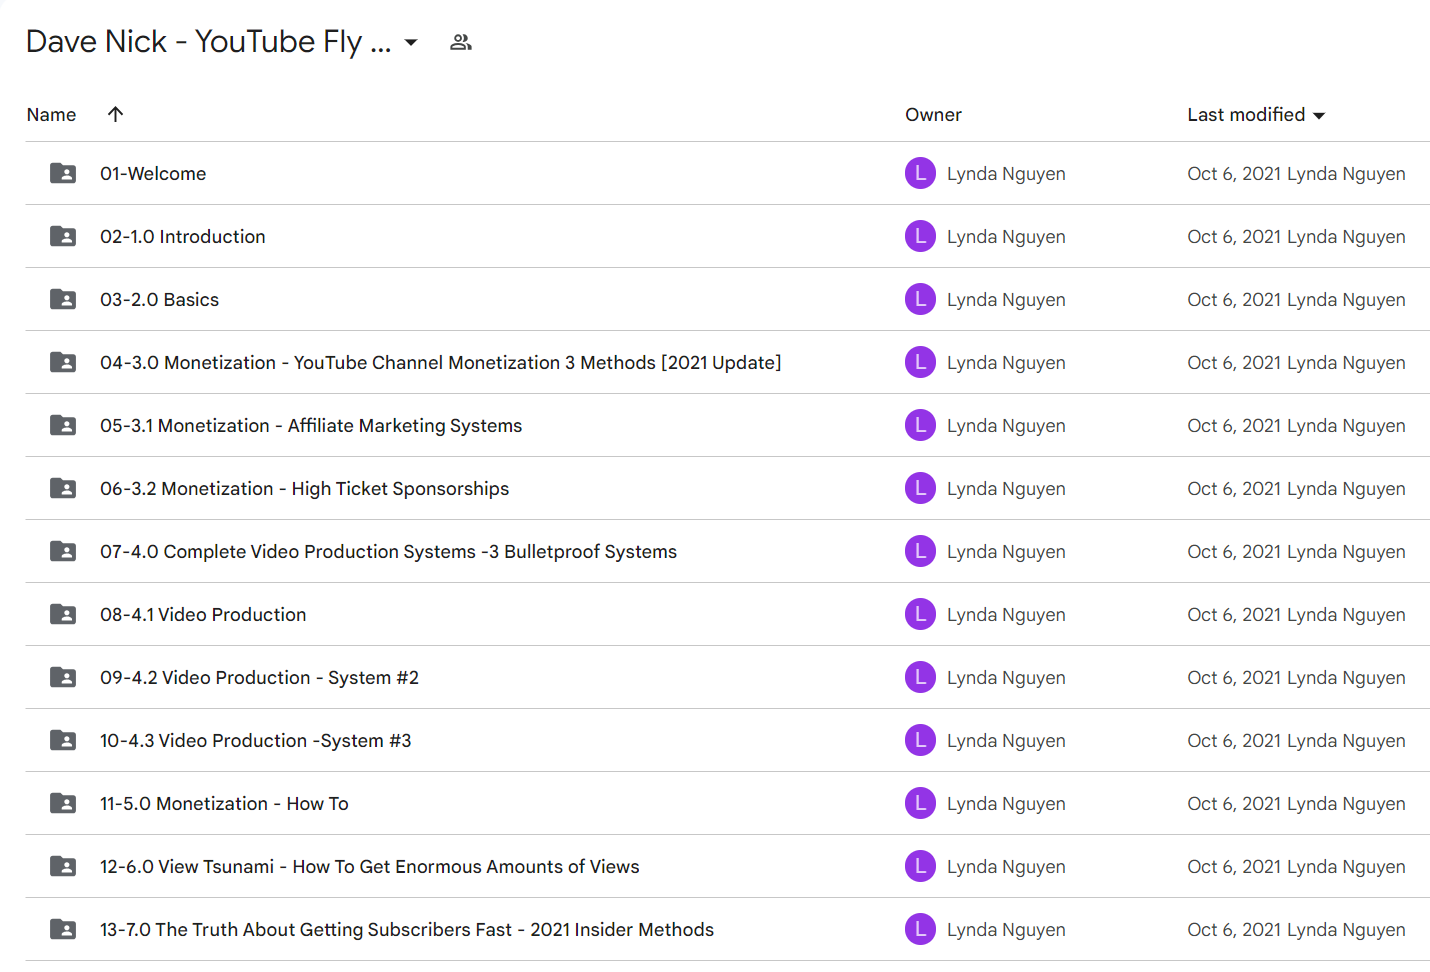Select the 01-Welcome shared folder icon
The width and height of the screenshot is (1430, 972).
[63, 173]
